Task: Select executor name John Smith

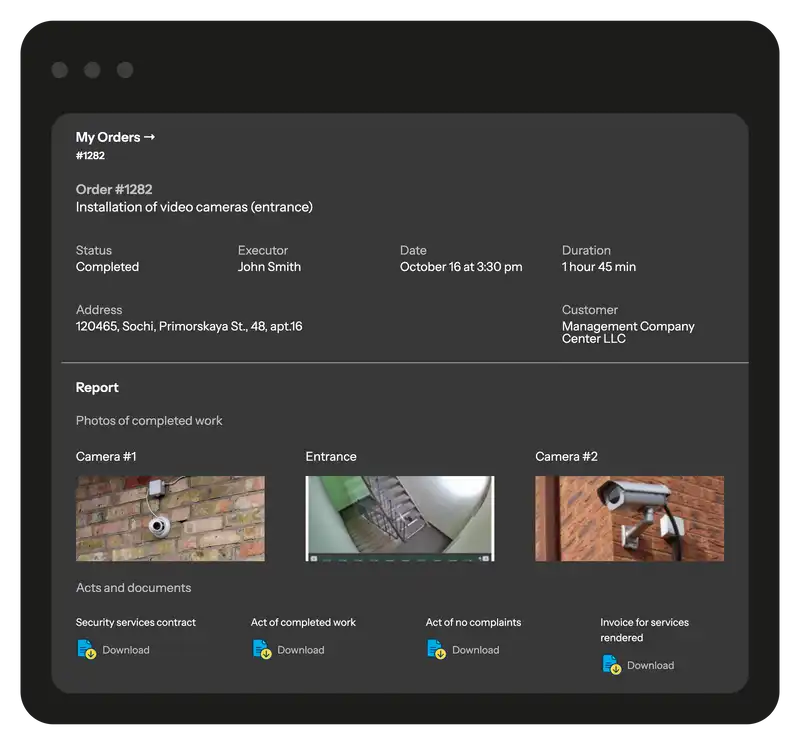Action: [269, 267]
